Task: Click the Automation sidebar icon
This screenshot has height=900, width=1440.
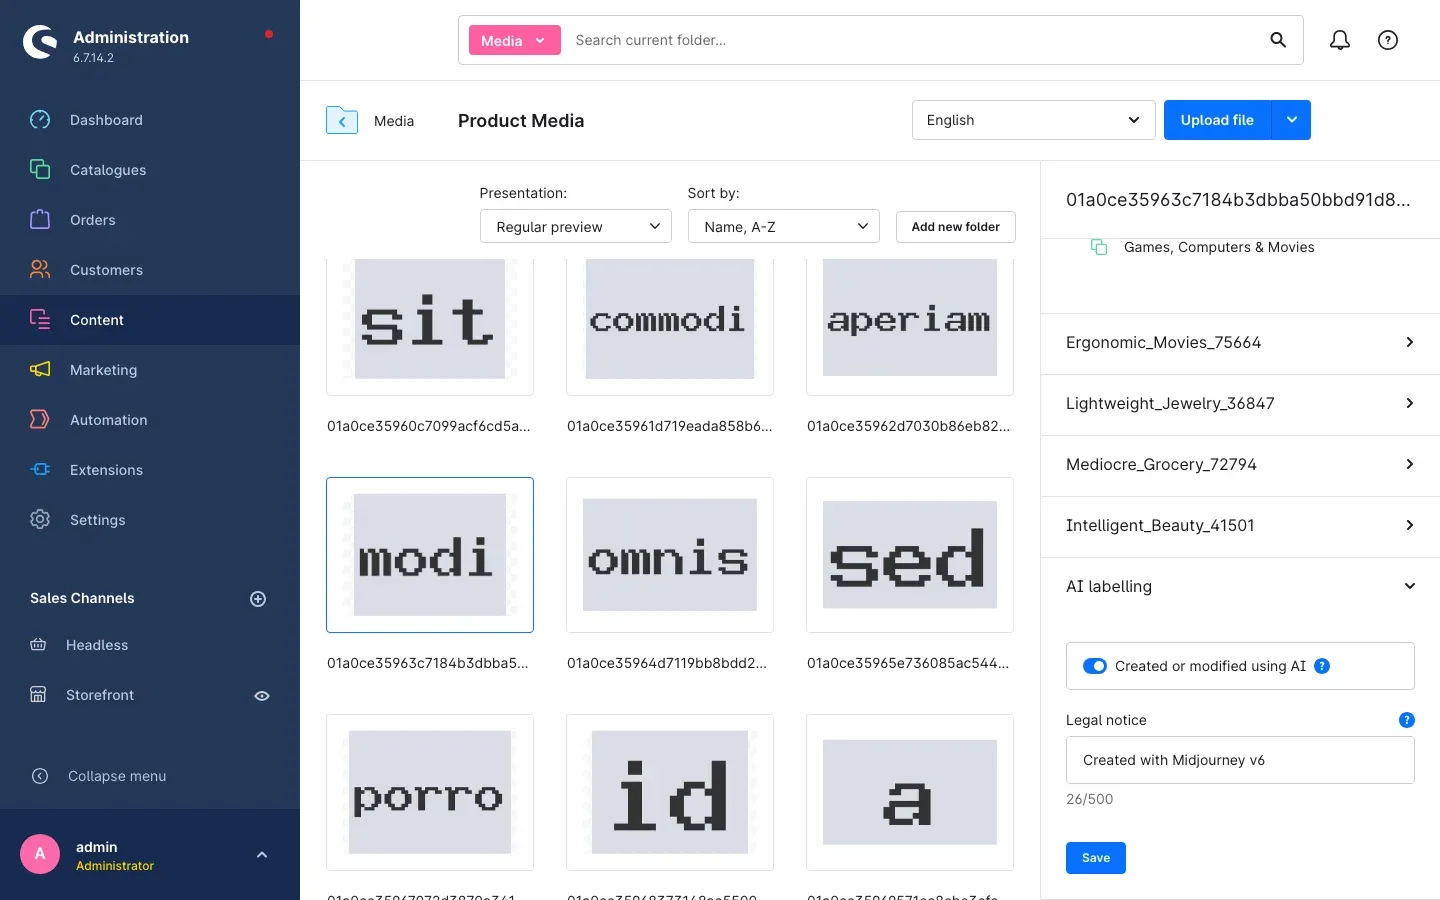Action: [40, 420]
